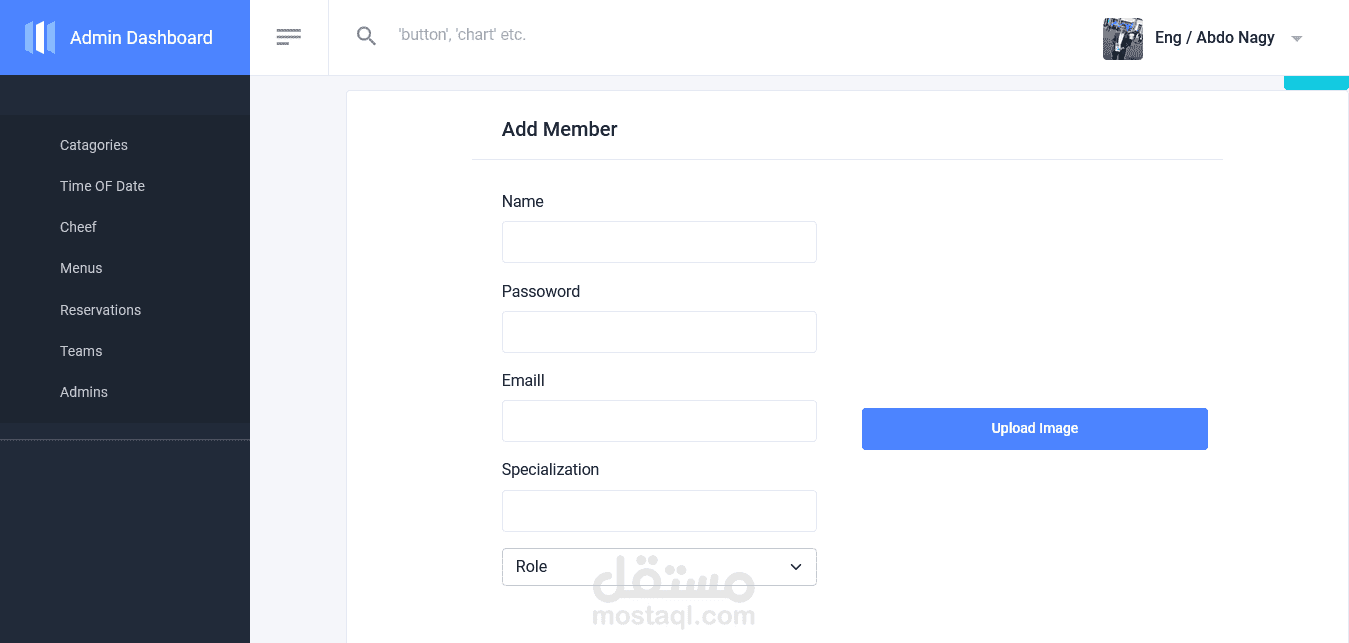This screenshot has width=1349, height=643.
Task: Click the chevron on the Role select
Action: (796, 567)
